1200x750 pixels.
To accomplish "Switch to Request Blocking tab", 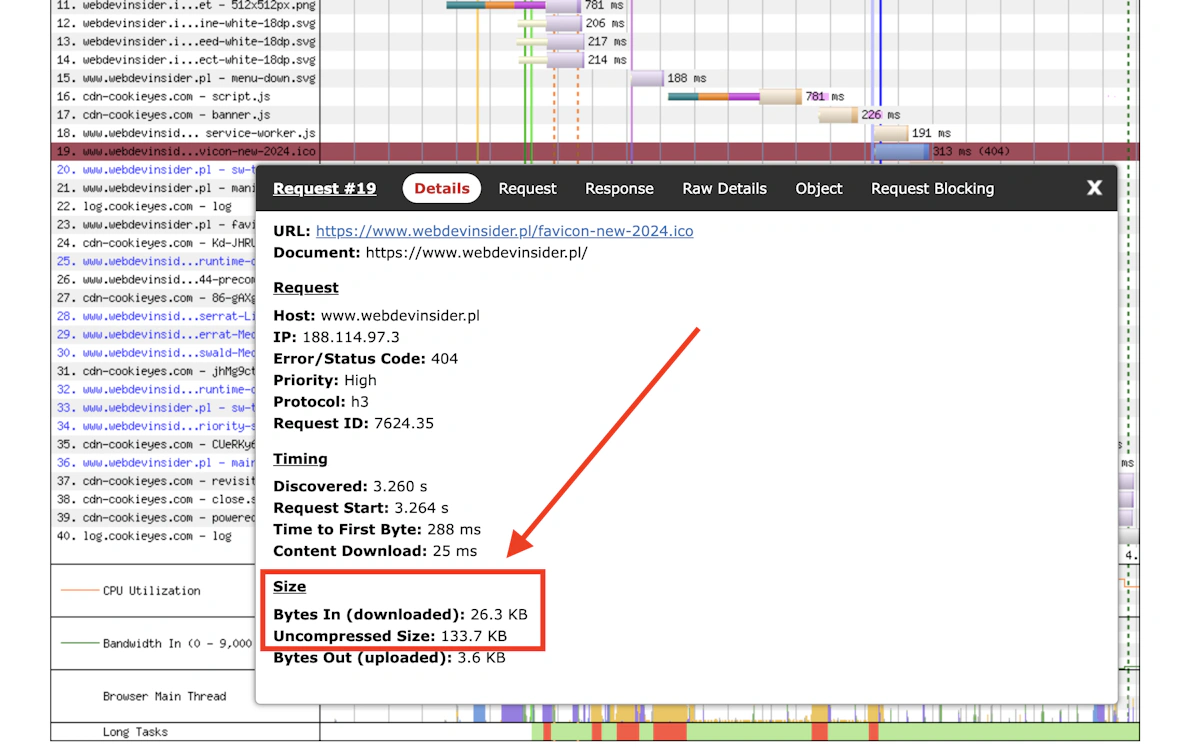I will (x=932, y=188).
